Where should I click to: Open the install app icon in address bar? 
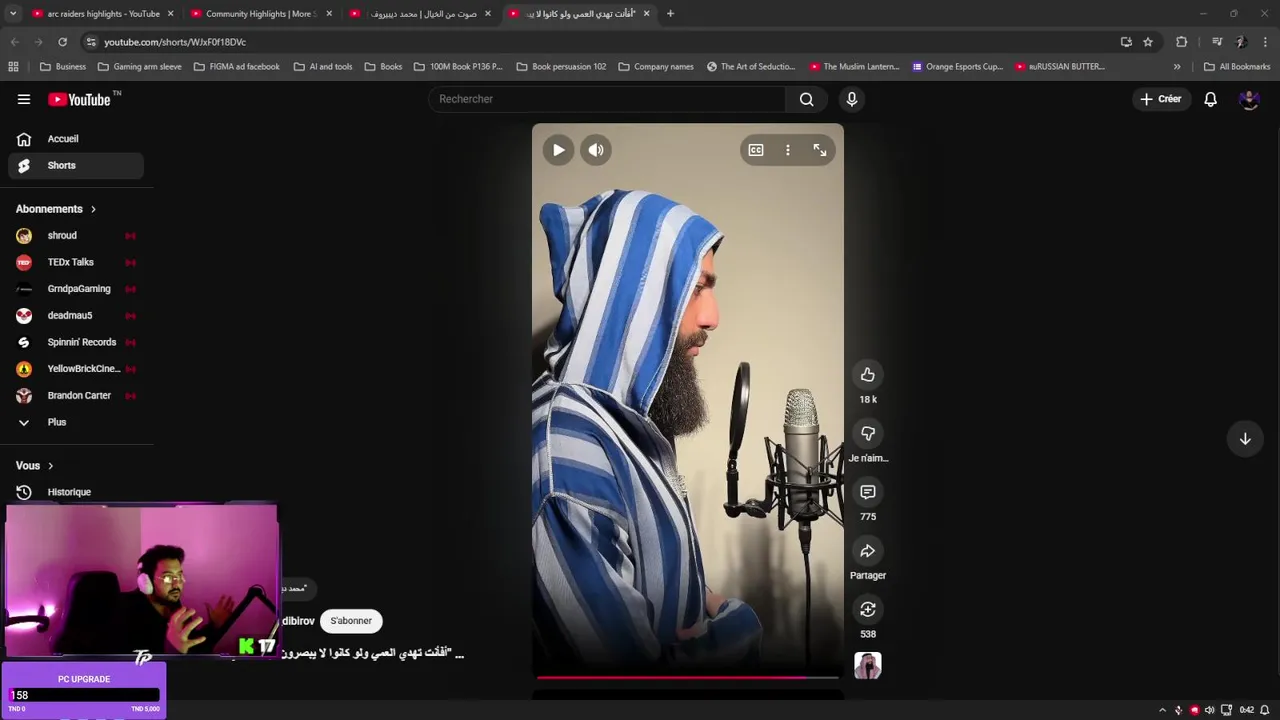1126,42
